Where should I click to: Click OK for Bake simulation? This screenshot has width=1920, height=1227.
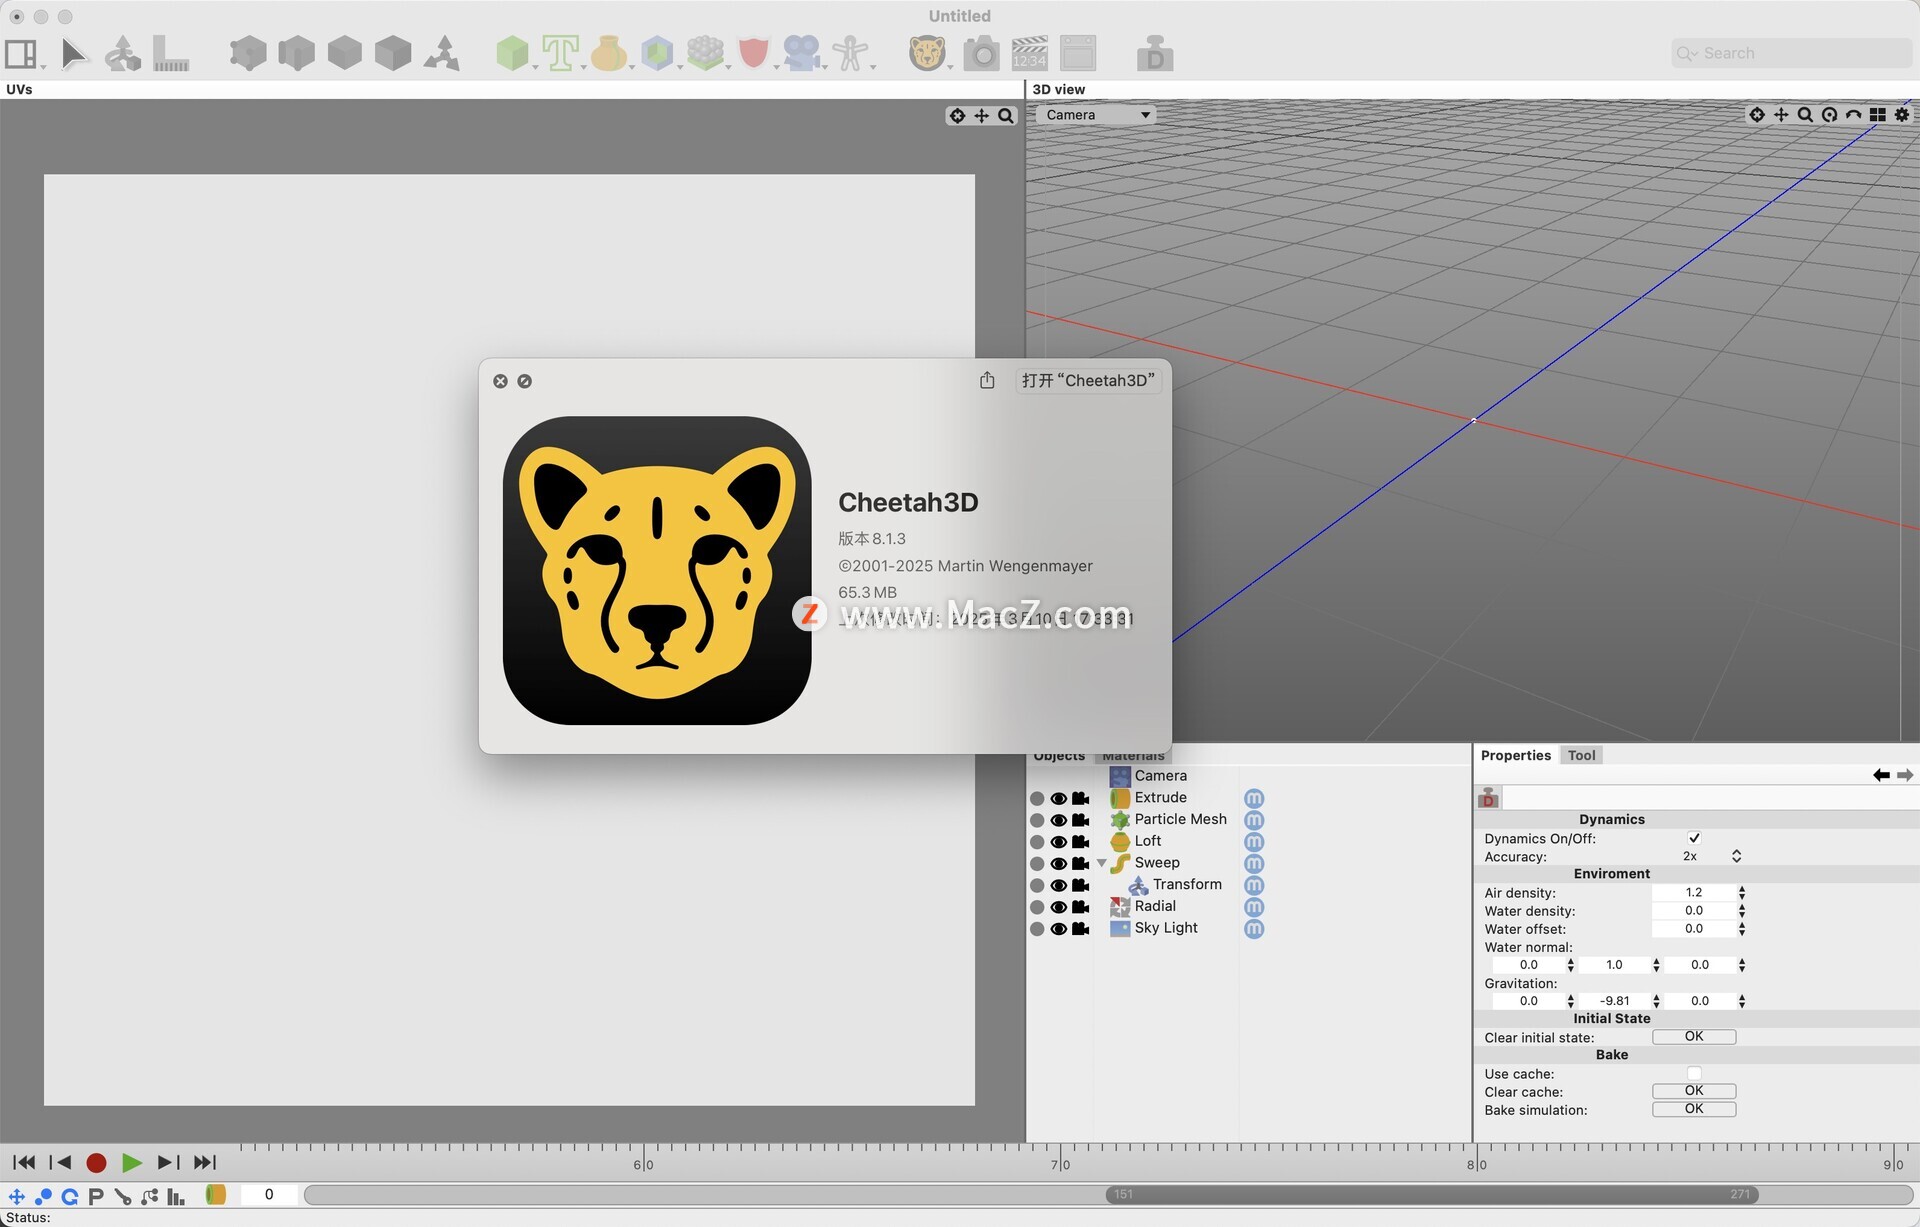(1694, 1108)
